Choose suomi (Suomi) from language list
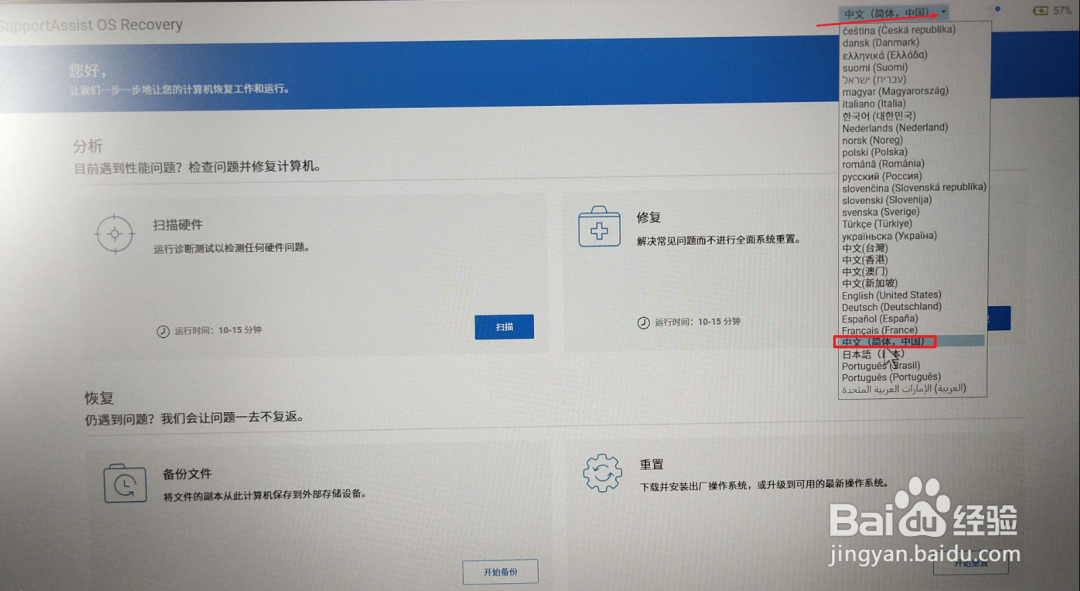Image resolution: width=1080 pixels, height=591 pixels. pos(875,67)
